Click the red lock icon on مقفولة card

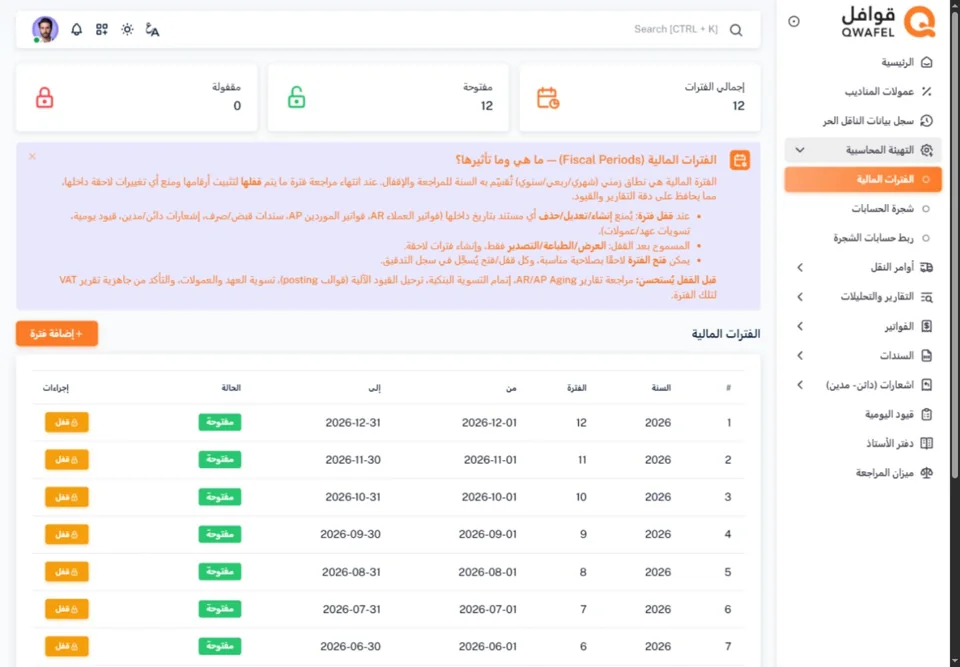pos(44,98)
